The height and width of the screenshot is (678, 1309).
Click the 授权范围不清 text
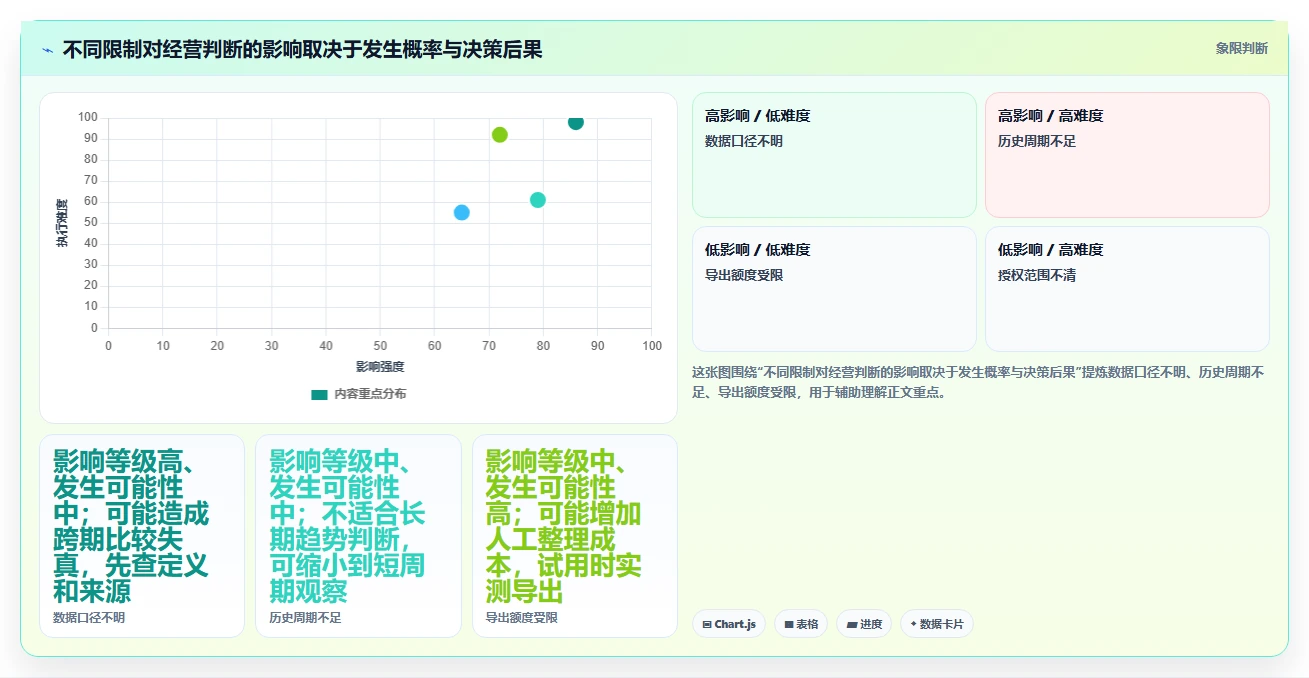1037,275
